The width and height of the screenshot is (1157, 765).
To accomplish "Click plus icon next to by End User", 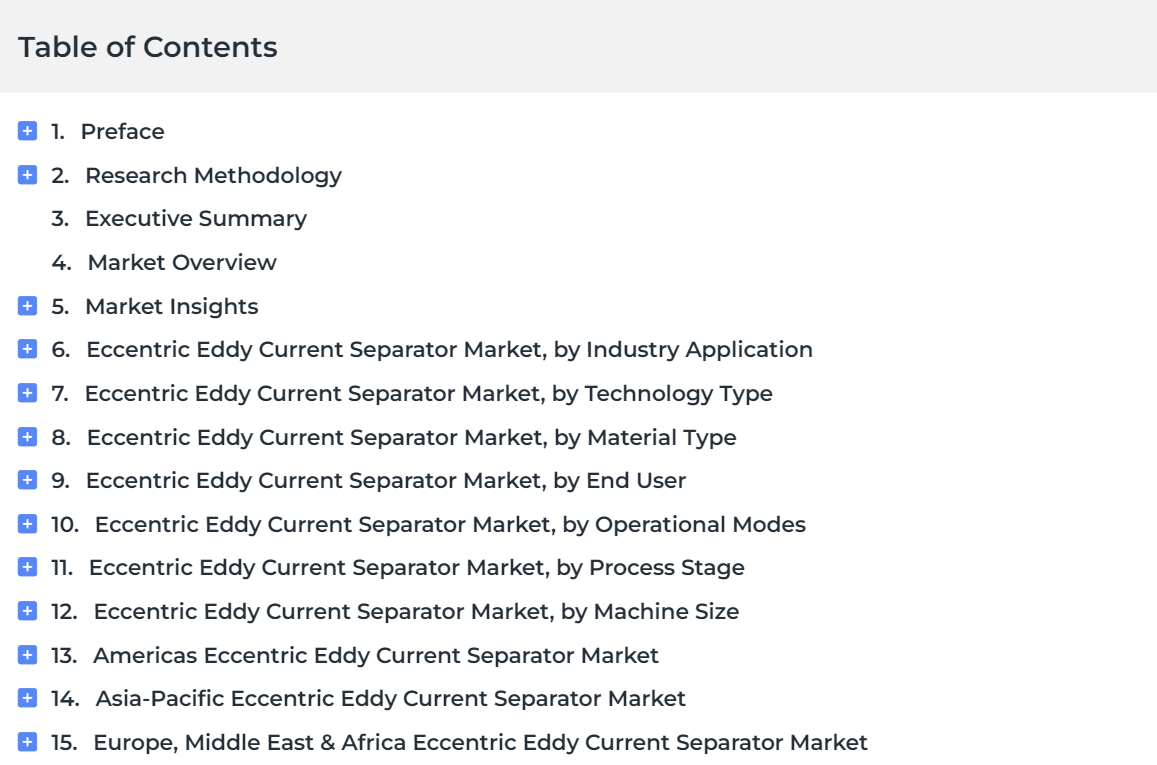I will click(27, 480).
